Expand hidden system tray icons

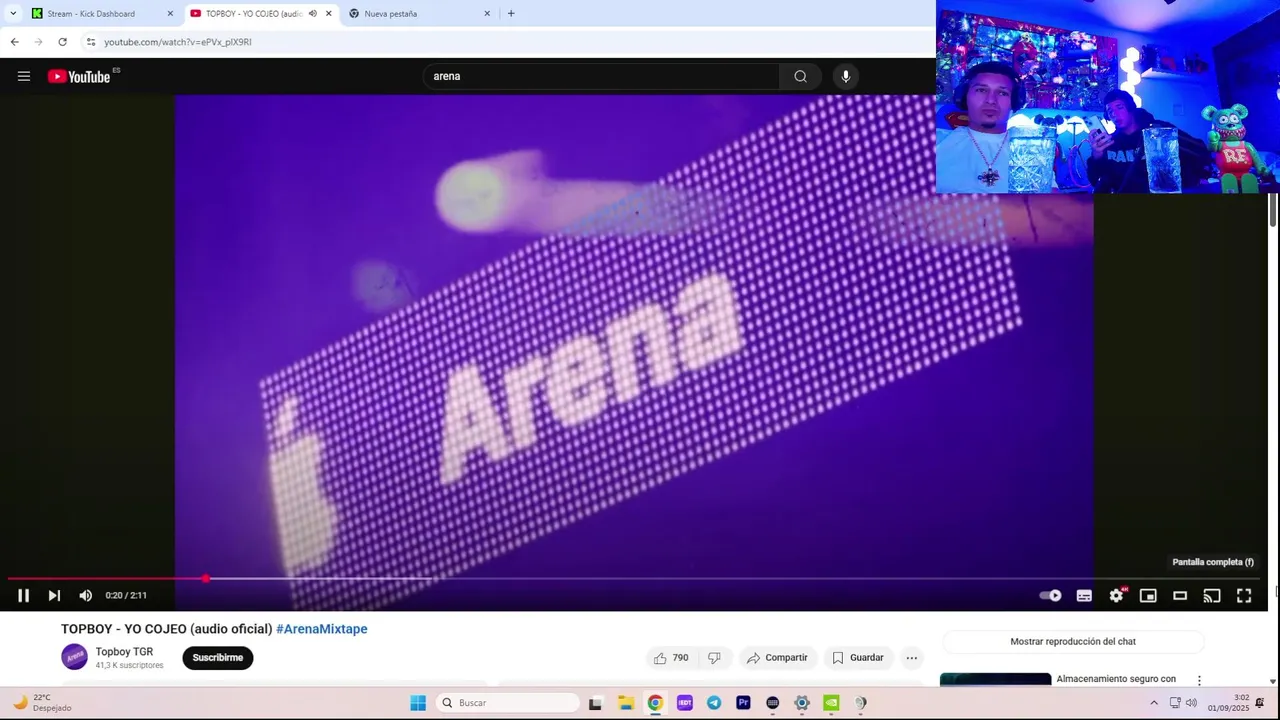(1153, 703)
